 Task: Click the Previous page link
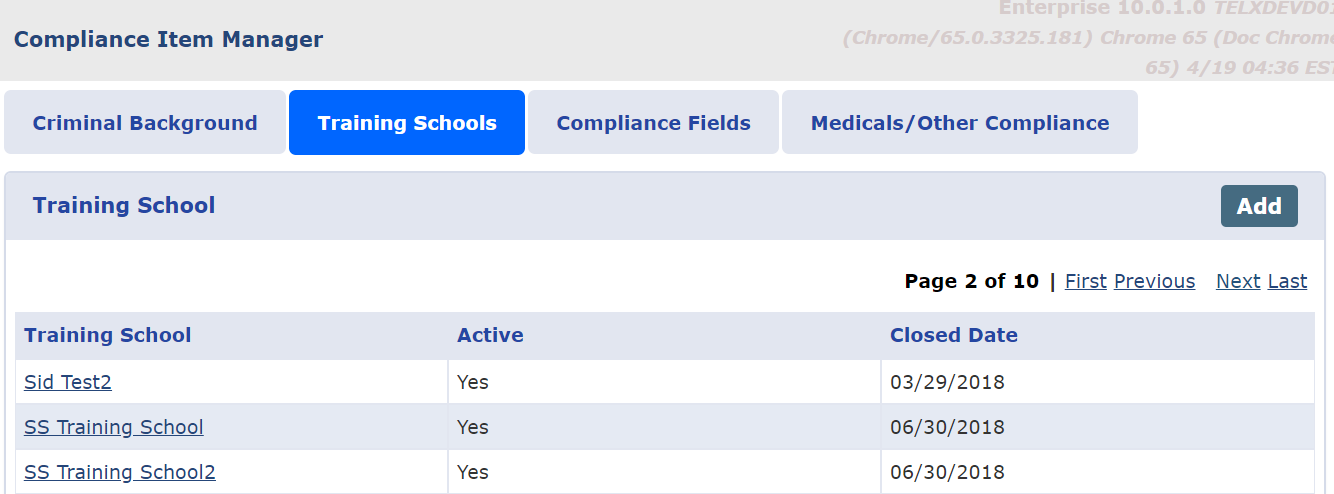(1154, 281)
